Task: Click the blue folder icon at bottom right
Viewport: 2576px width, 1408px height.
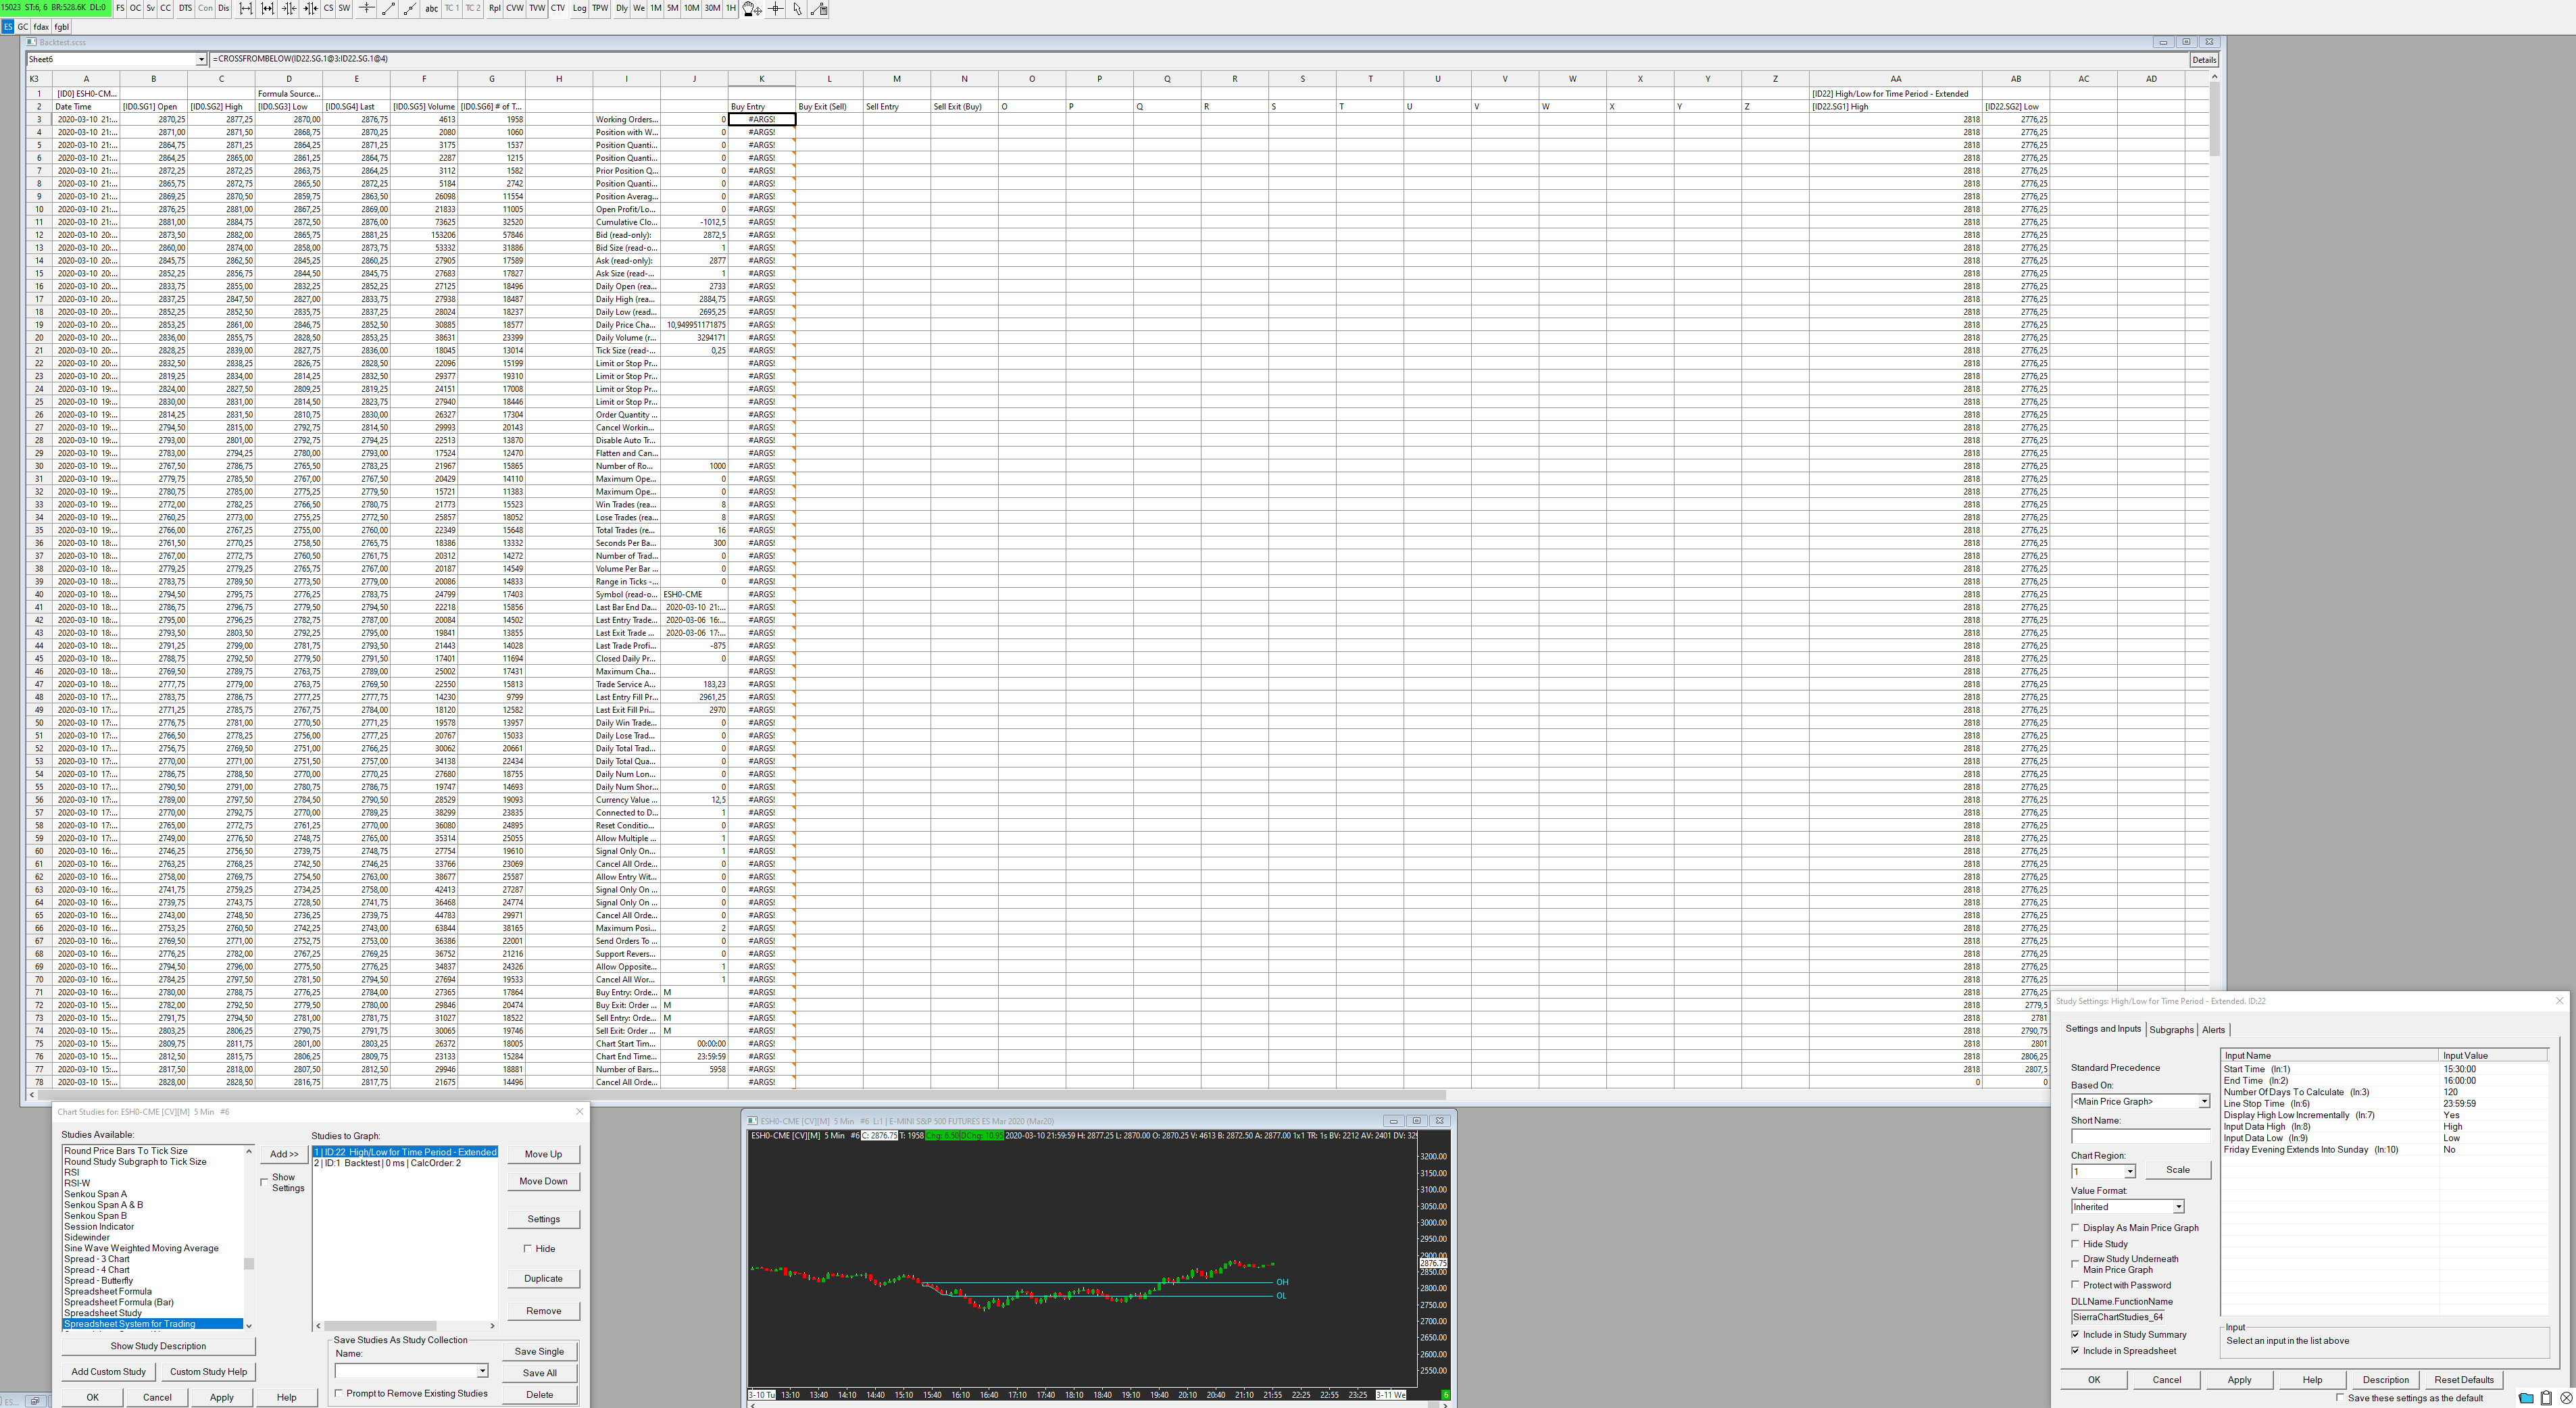Action: point(2526,1397)
